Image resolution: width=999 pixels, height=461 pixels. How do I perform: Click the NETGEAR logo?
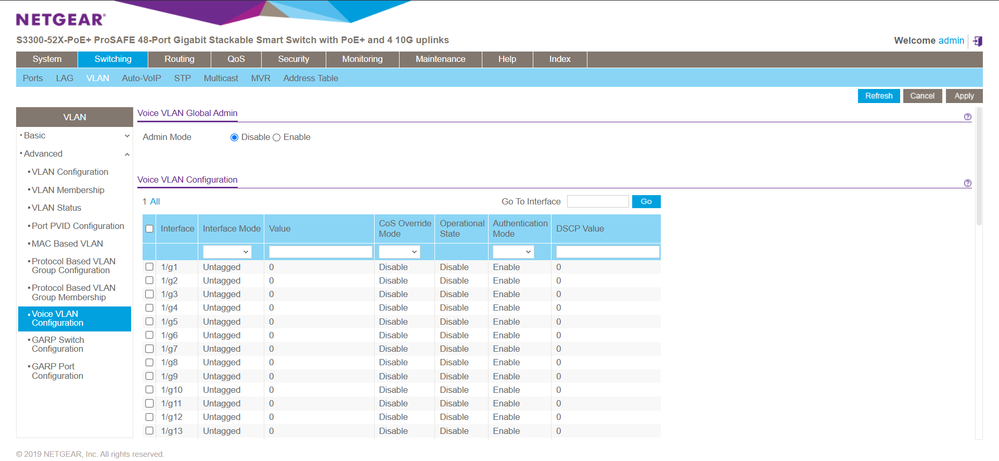click(x=61, y=20)
